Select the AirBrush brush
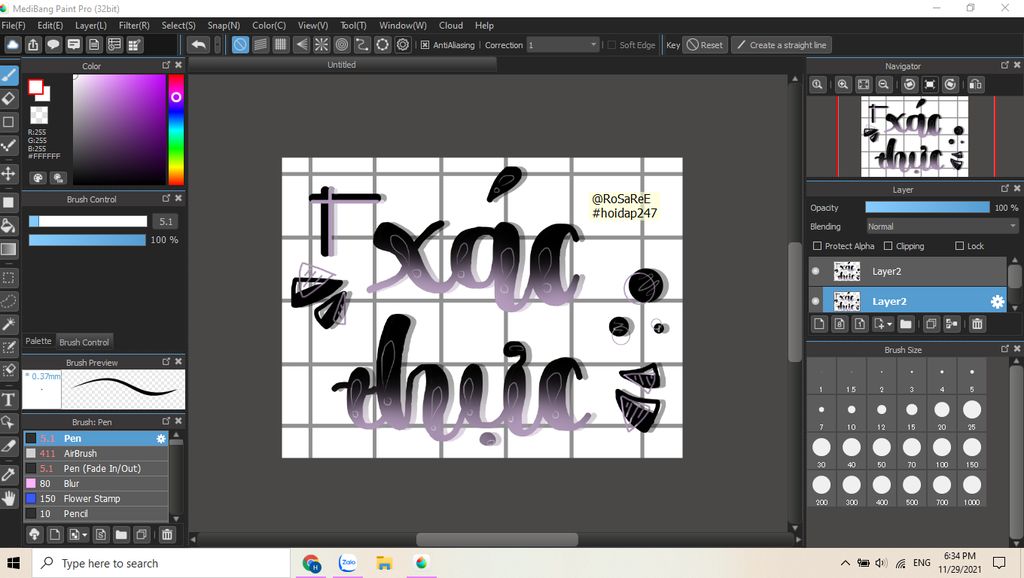Screen dimensions: 1024x578 [96, 454]
